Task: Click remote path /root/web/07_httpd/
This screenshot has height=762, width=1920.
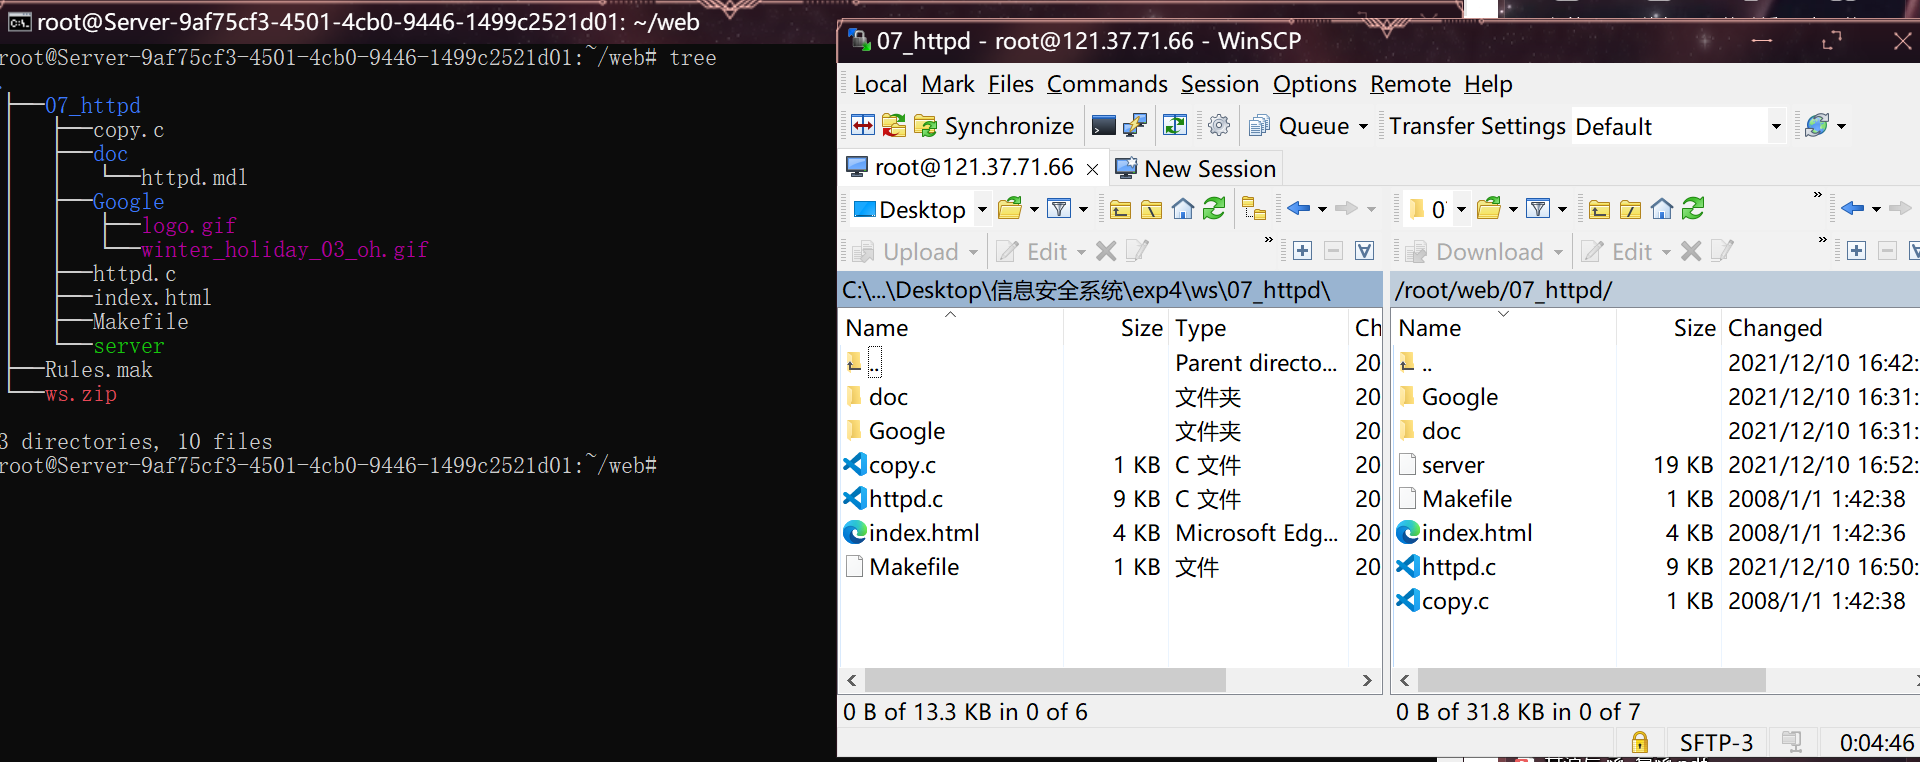Action: [x=1502, y=290]
